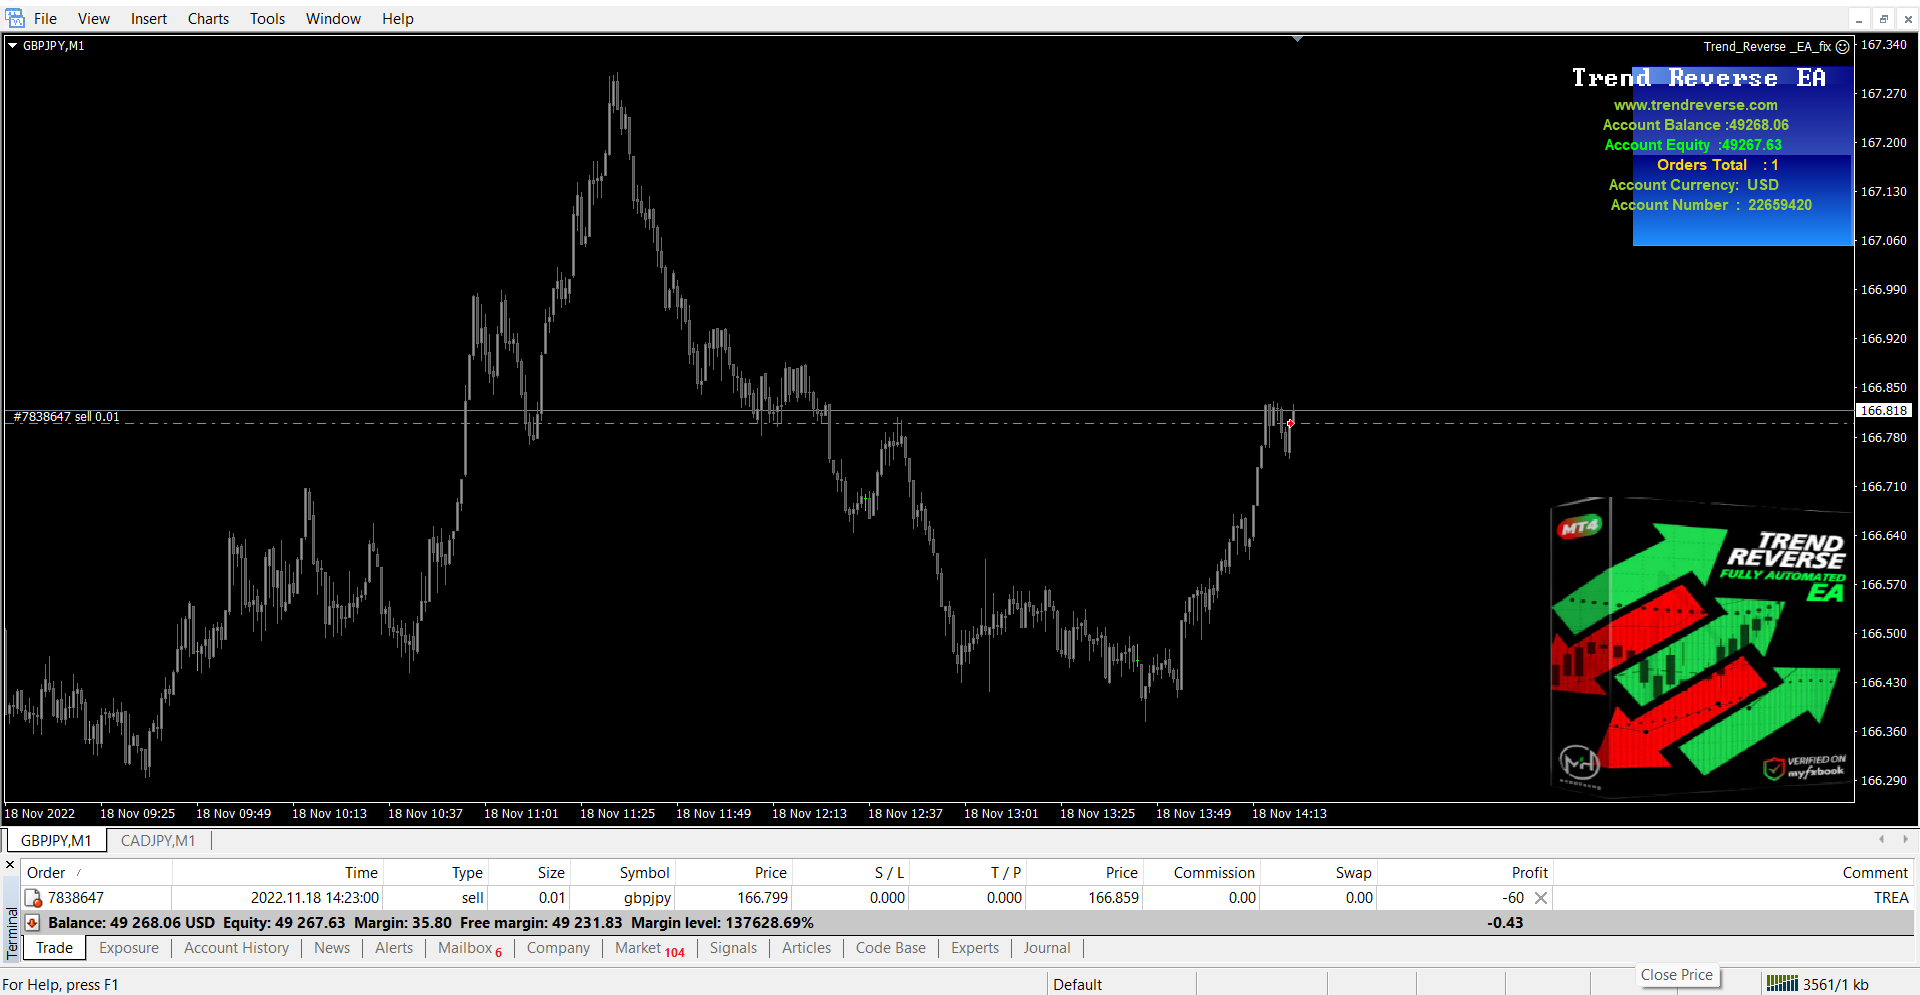The width and height of the screenshot is (1920, 995).
Task: Open the Window menu
Action: click(333, 18)
